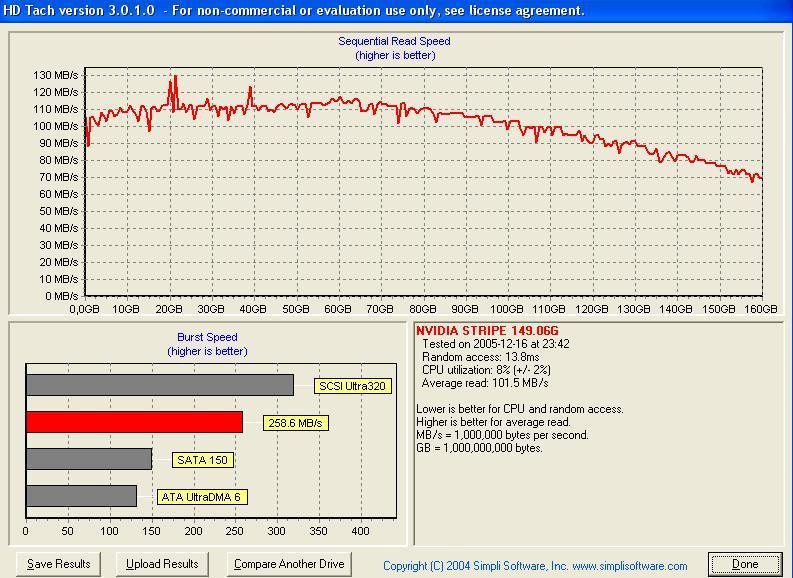Open the www.simplisoftware.com link

[629, 566]
